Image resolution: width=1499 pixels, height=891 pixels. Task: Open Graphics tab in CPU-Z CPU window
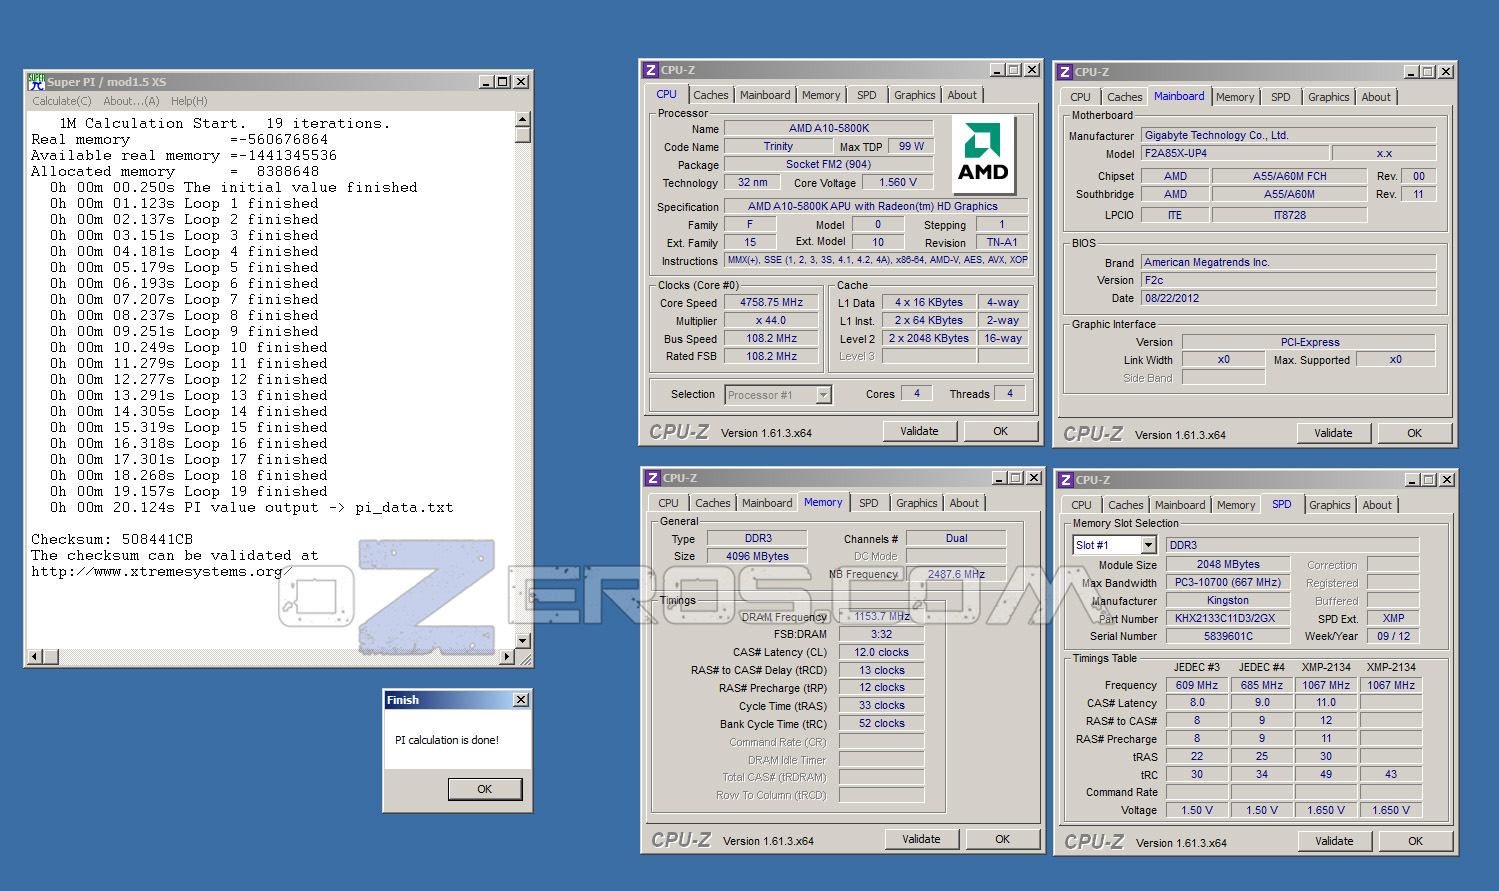[x=915, y=95]
